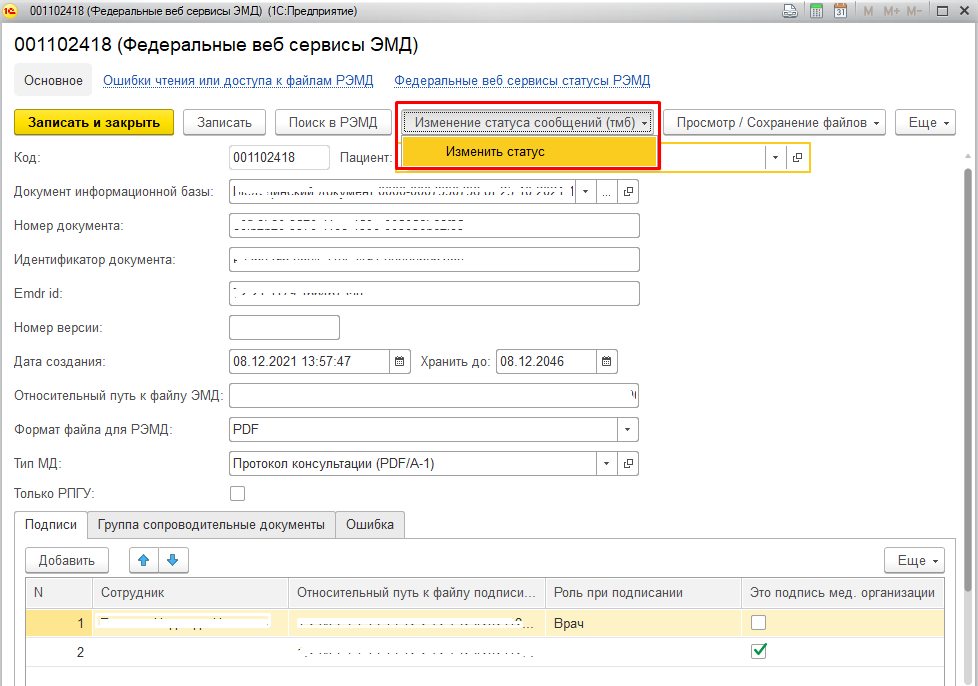
Task: Open date picker for Дата создания
Action: 399,361
